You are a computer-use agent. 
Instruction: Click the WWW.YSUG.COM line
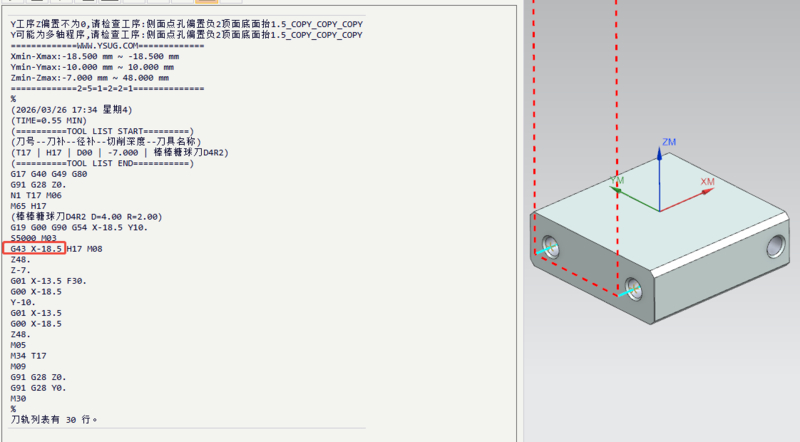pos(107,45)
